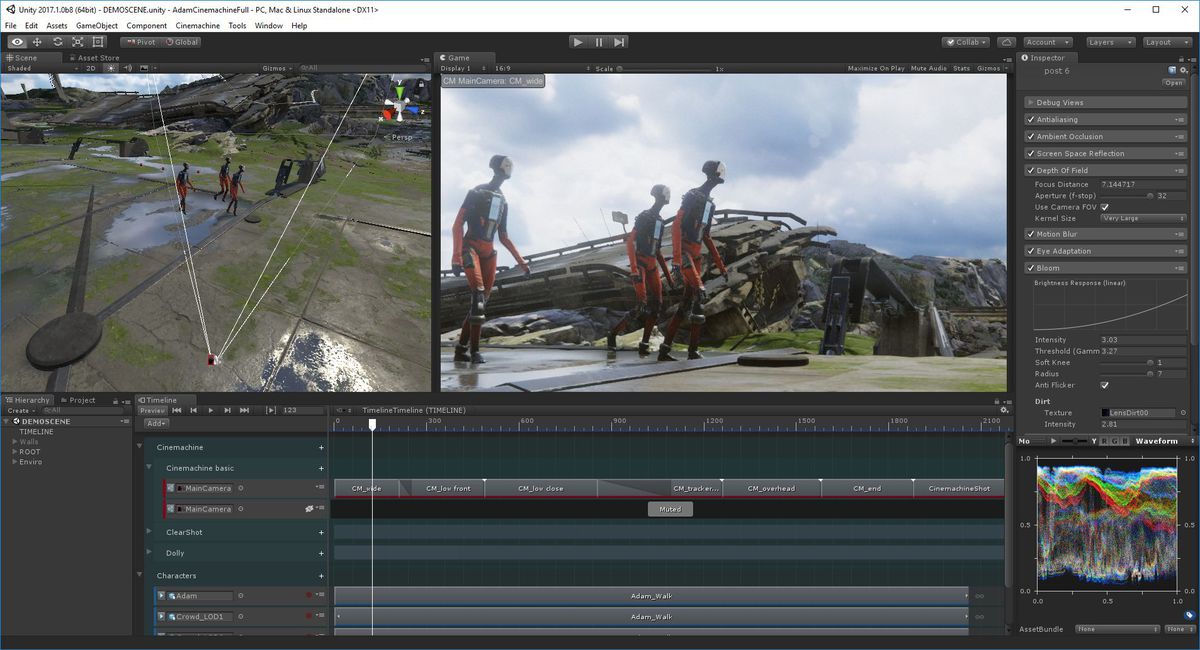Pick the Dirt texture object selector circle

tap(1183, 413)
